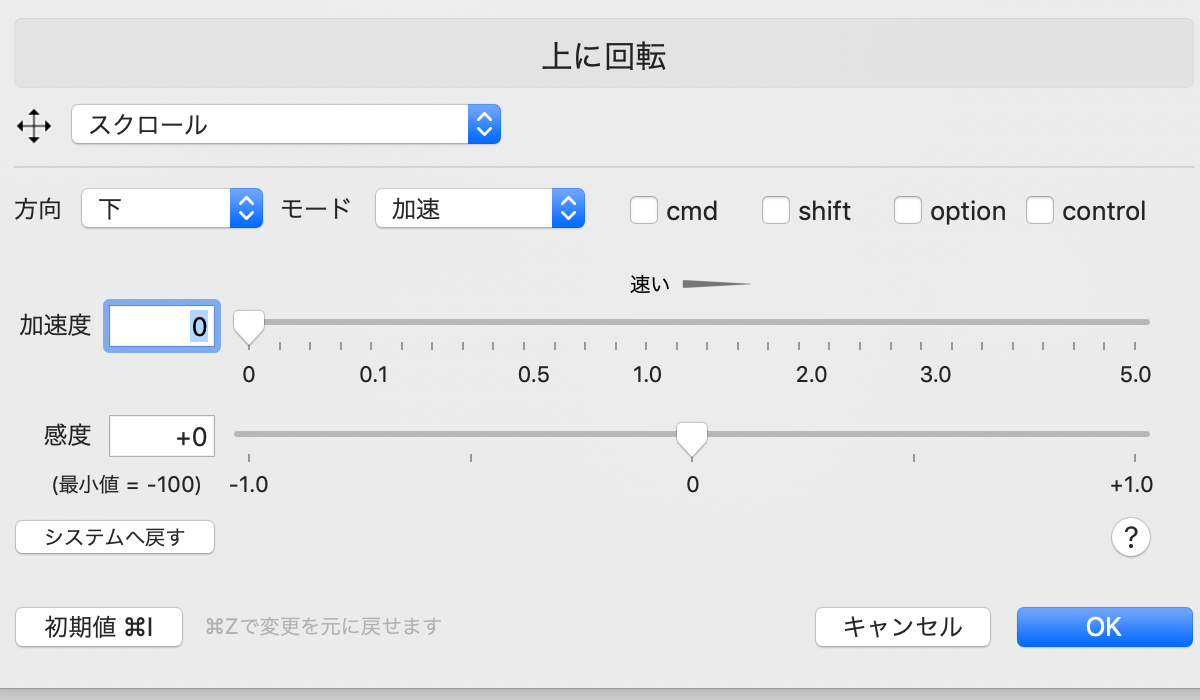Click the 速い speed wedge indicator
Image resolution: width=1200 pixels, height=700 pixels.
715,285
